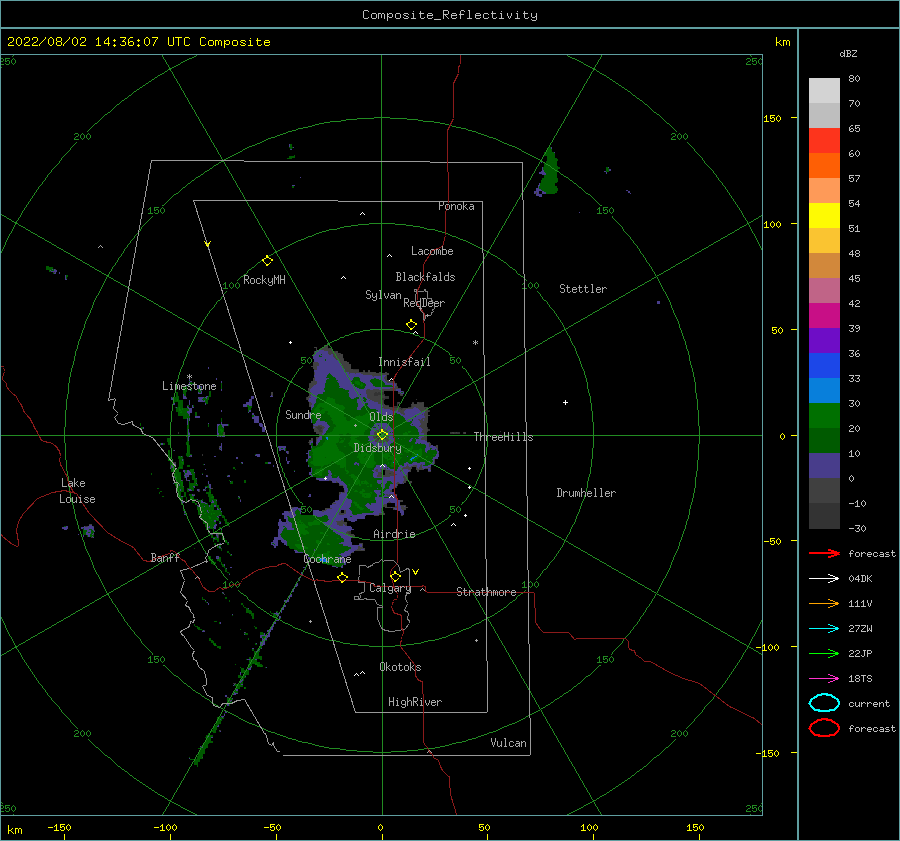Click the purple swatch below 39 dBZ
The height and width of the screenshot is (841, 900).
pyautogui.click(x=824, y=341)
